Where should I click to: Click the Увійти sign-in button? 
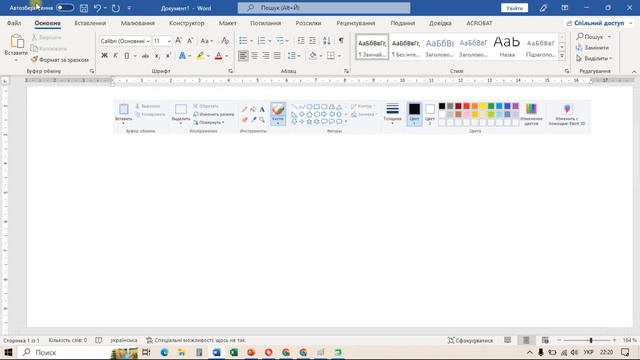tap(514, 8)
